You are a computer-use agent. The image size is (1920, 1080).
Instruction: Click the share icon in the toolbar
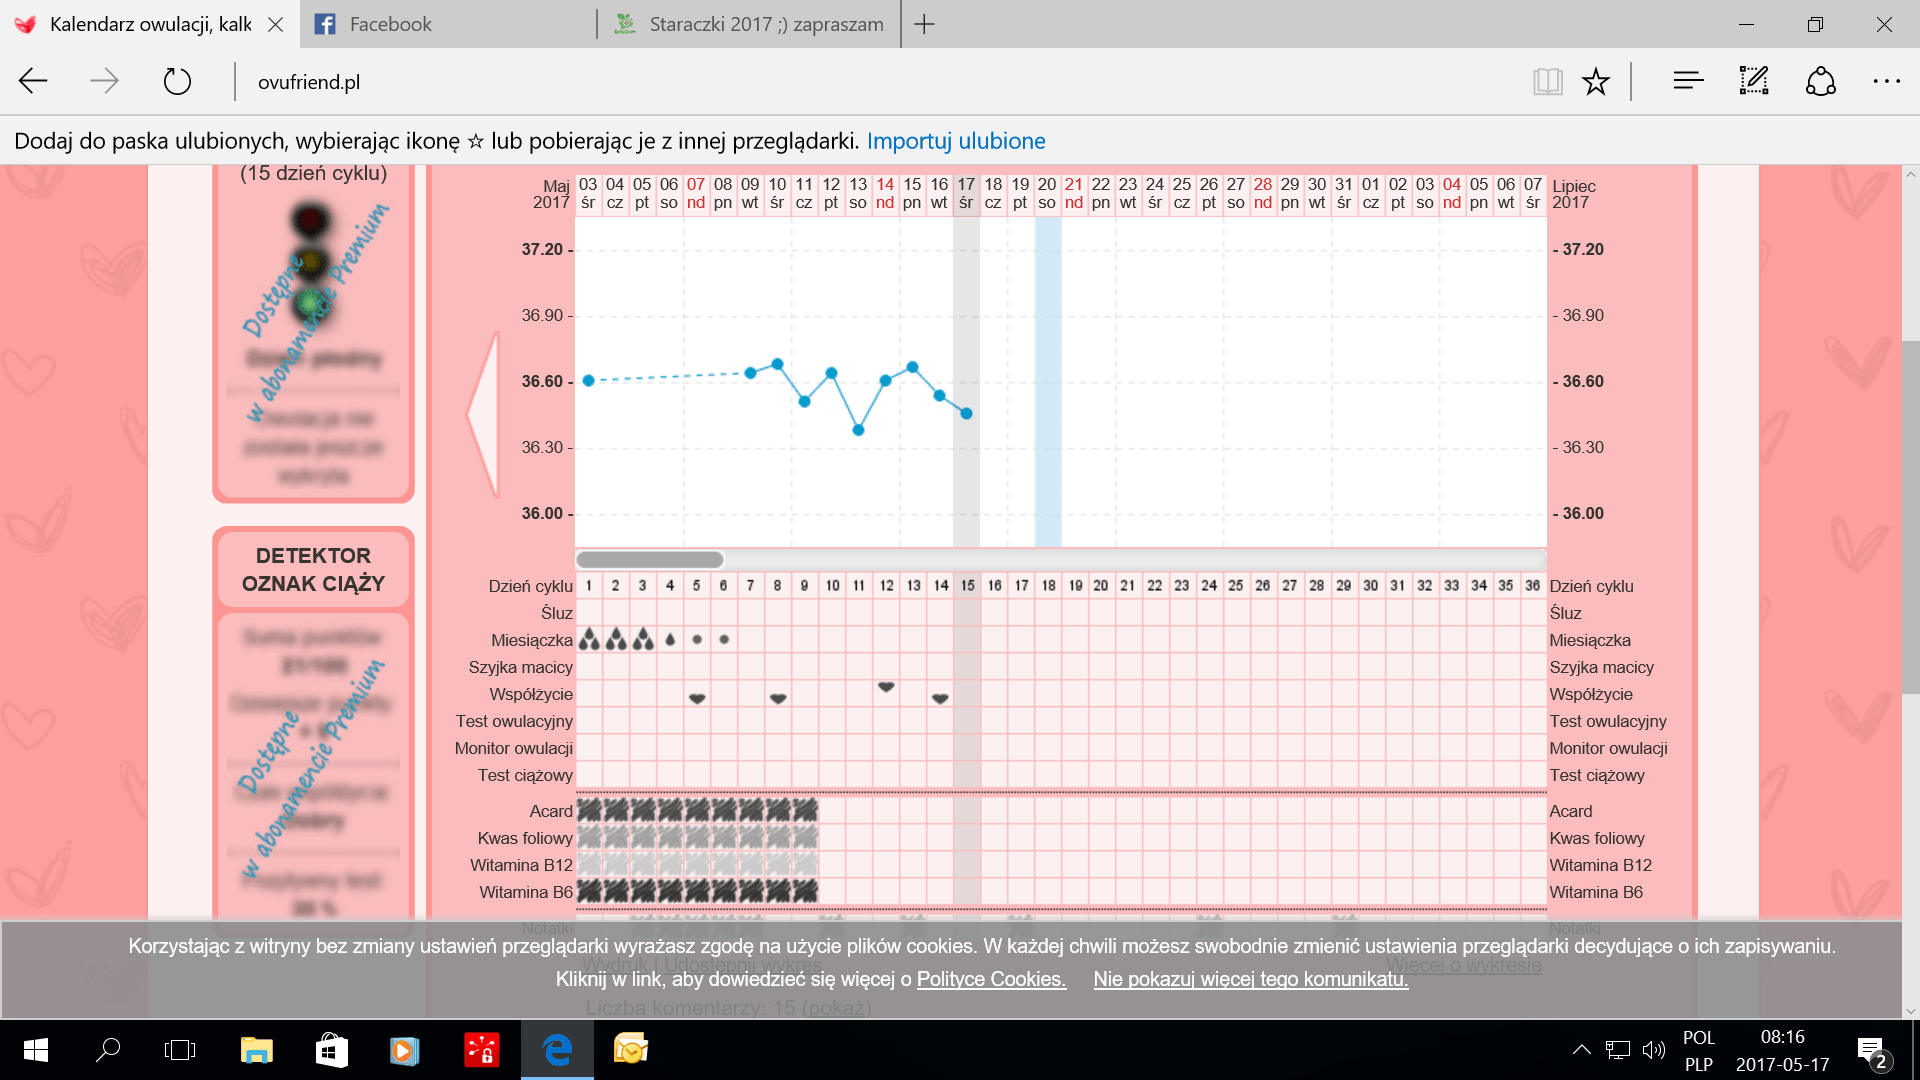click(x=1820, y=82)
